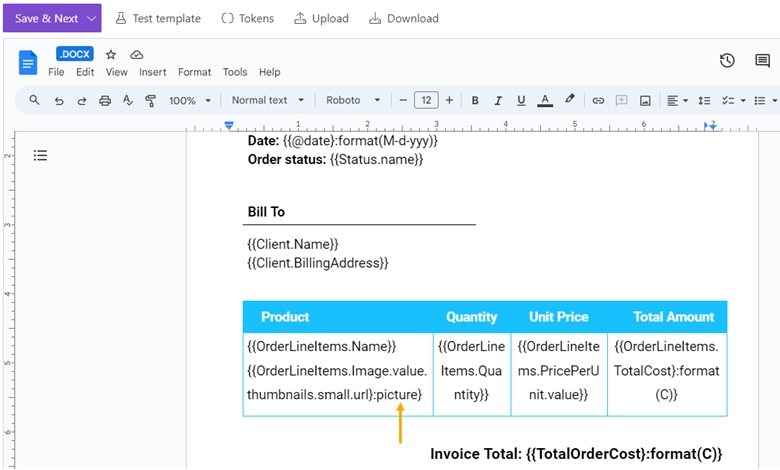Click the .DOCX format badge
This screenshot has height=470, width=780.
tap(75, 54)
